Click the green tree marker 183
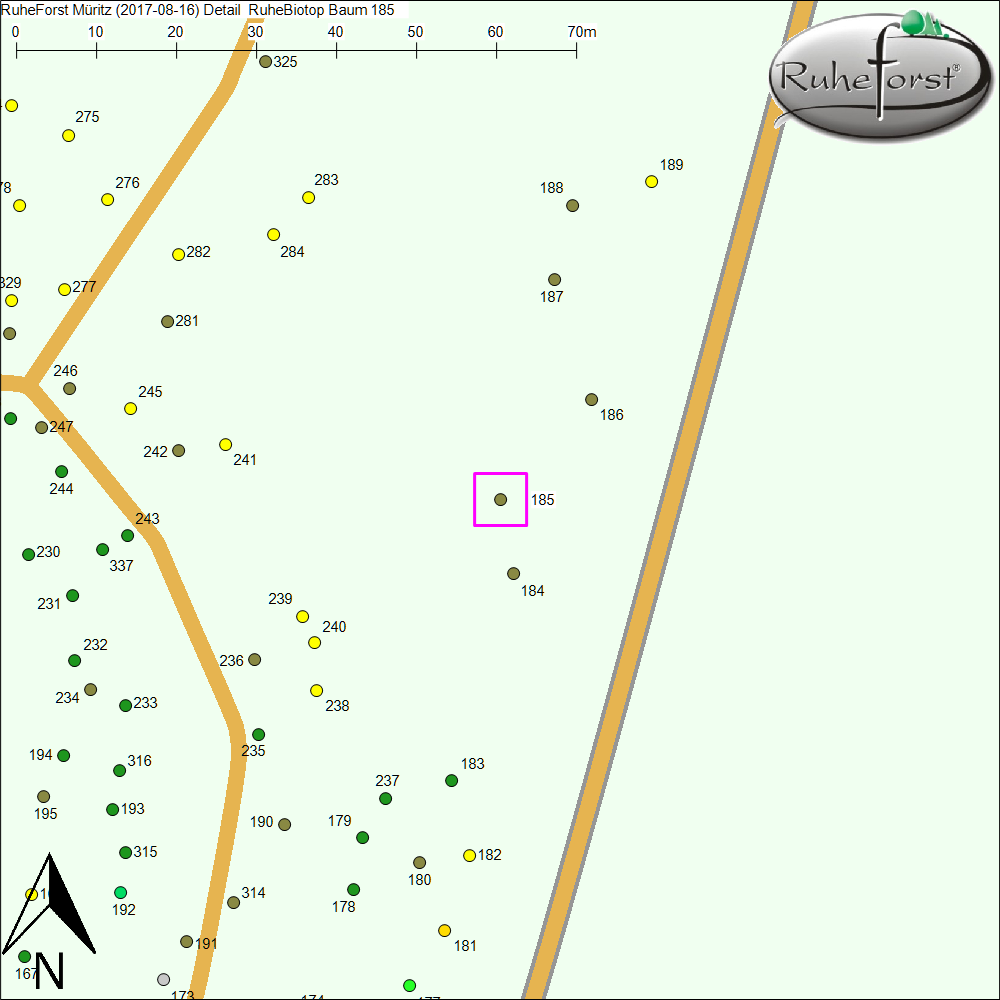Image resolution: width=1000 pixels, height=1000 pixels. click(x=451, y=781)
